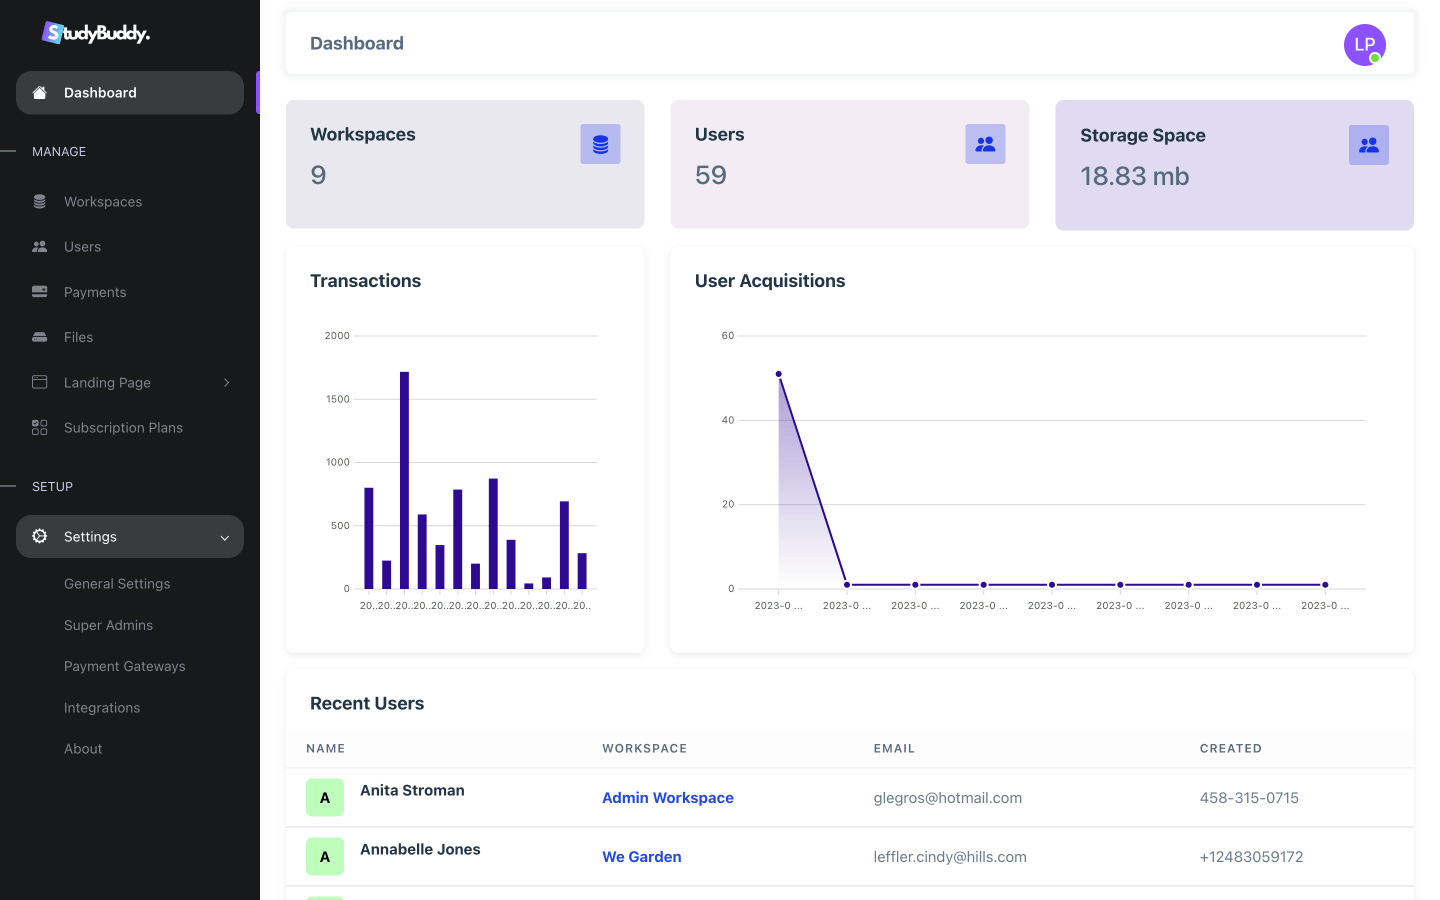Click the Payments card icon in sidebar
This screenshot has height=900, width=1440.
[40, 292]
